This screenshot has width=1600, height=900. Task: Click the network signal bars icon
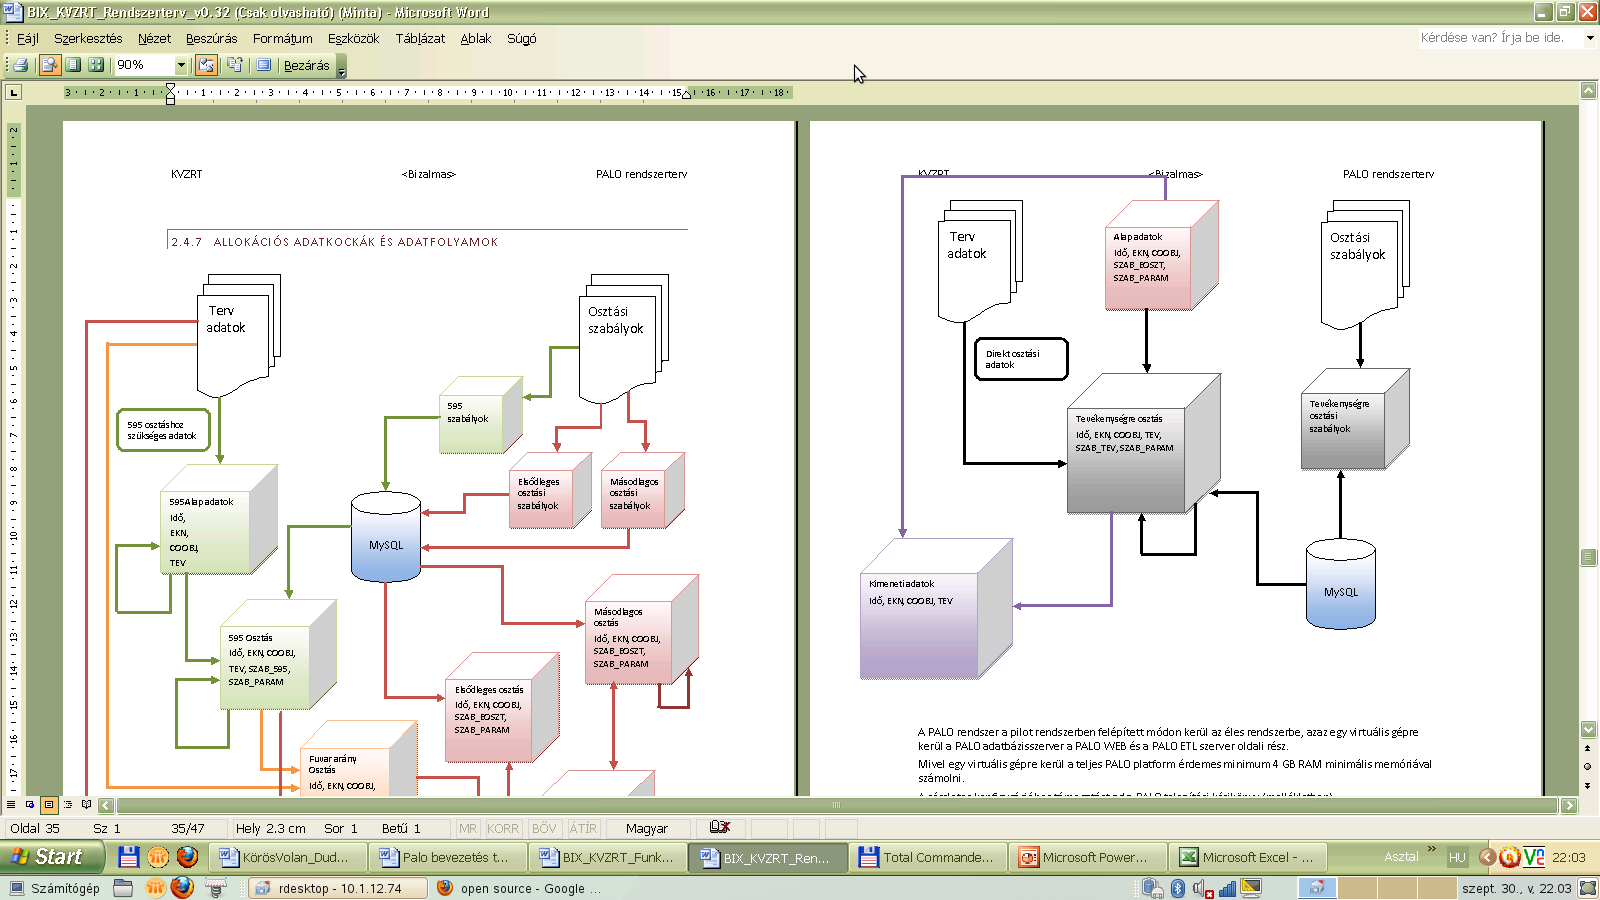click(x=1227, y=888)
